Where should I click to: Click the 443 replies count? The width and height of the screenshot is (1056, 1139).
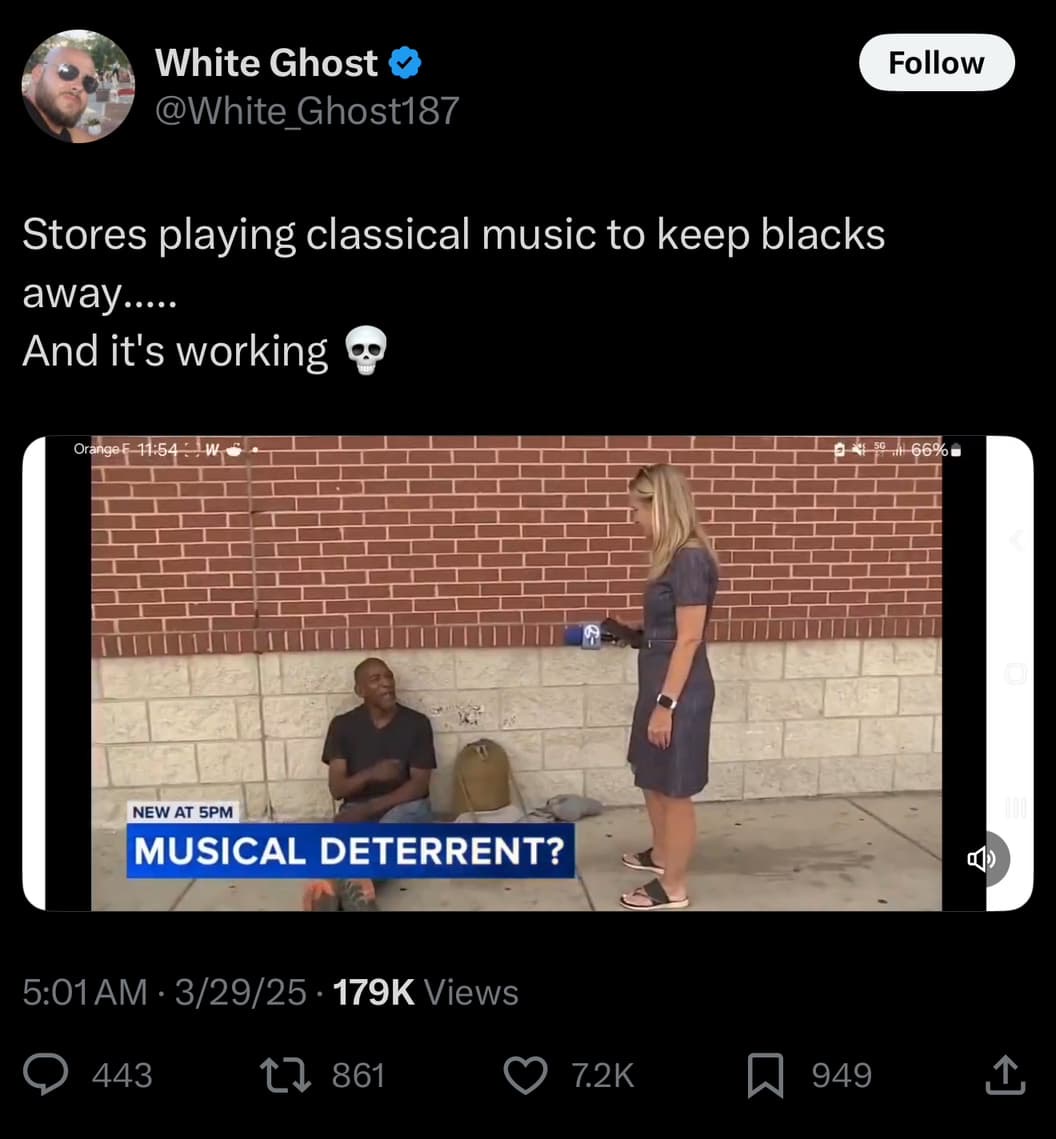pos(122,1075)
